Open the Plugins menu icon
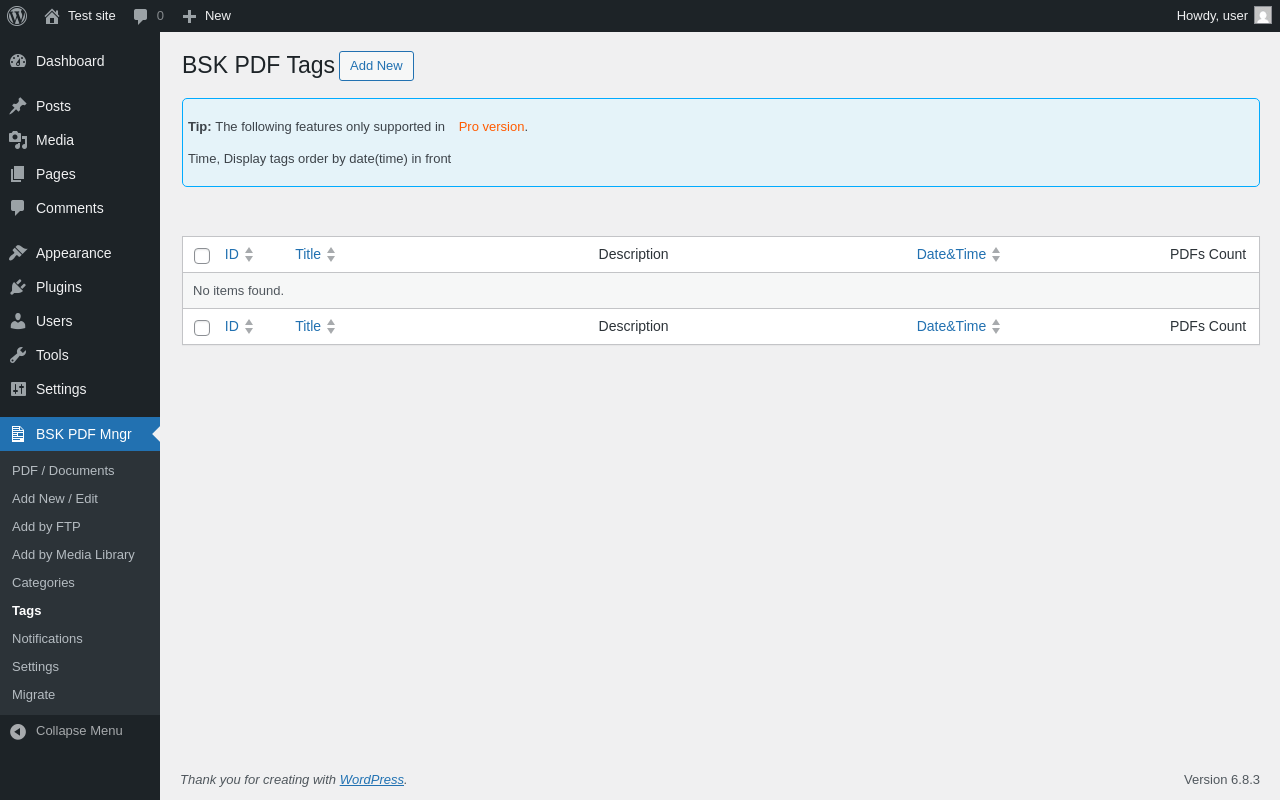This screenshot has height=800, width=1280. click(18, 287)
